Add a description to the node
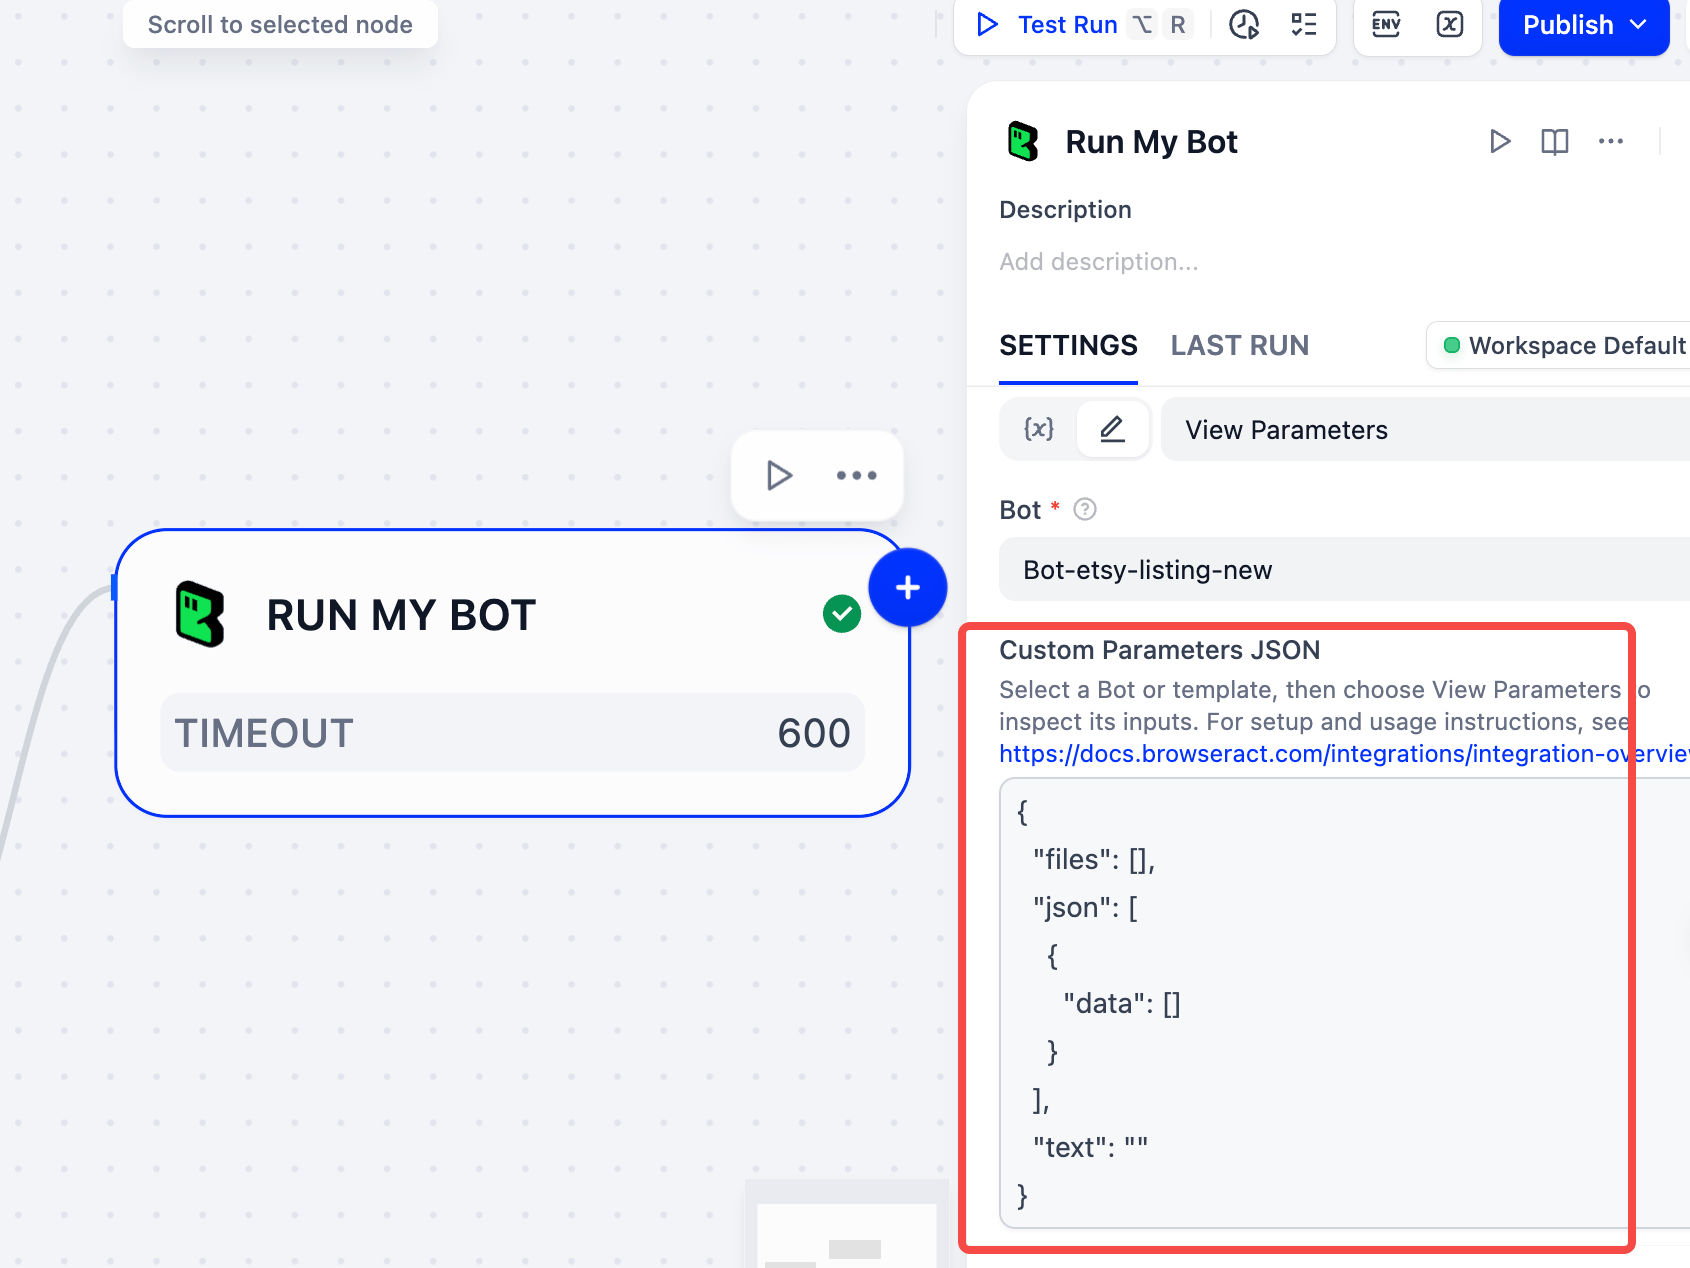 (x=1099, y=262)
